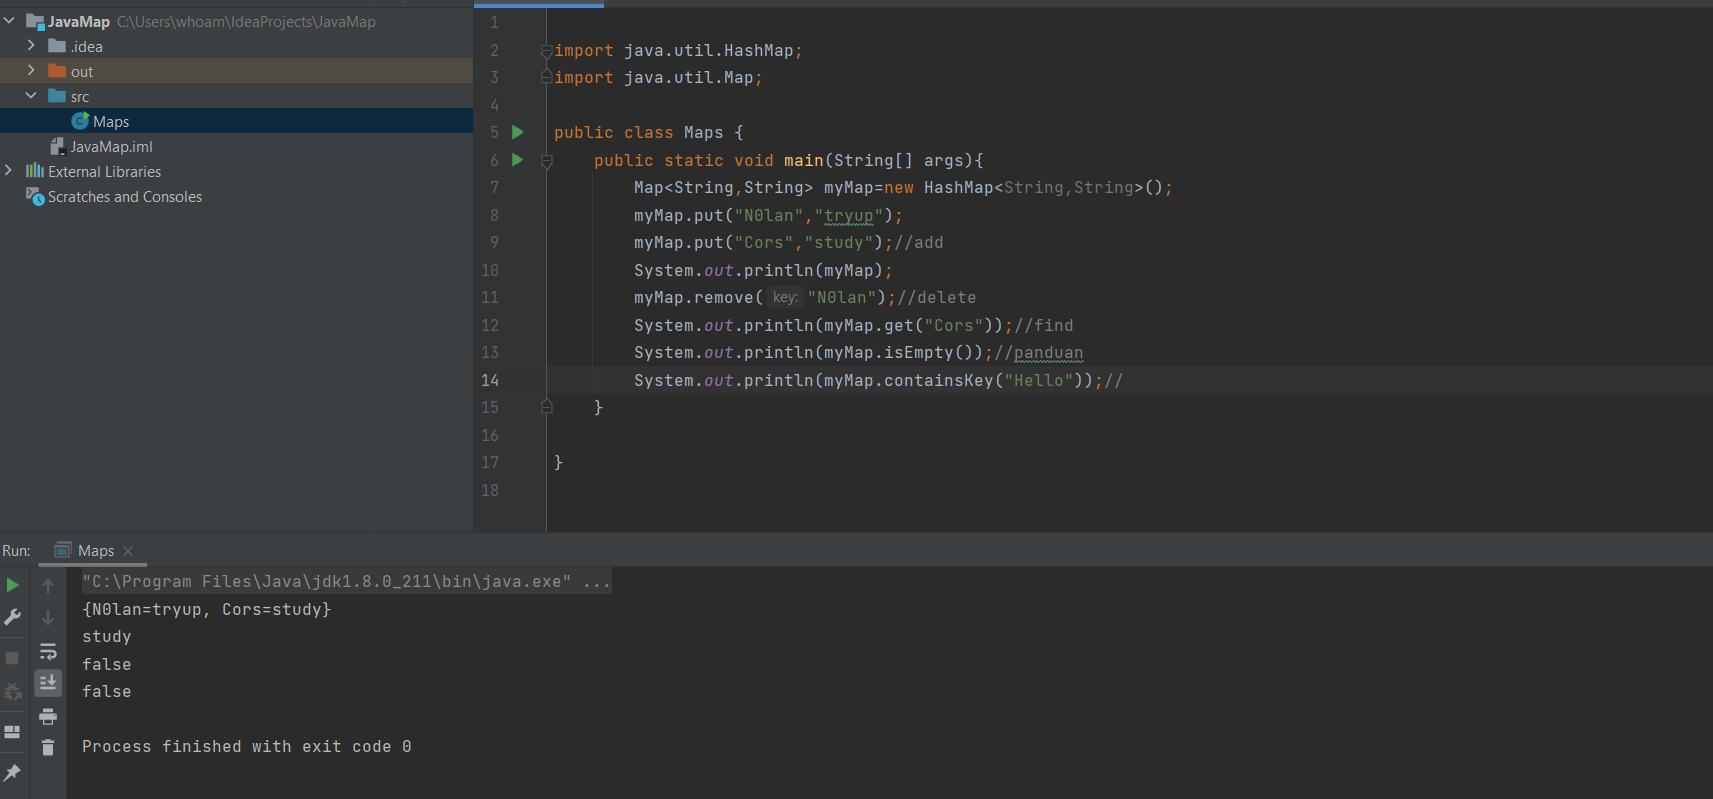This screenshot has height=799, width=1713.
Task: Click the "key:" parameter hint on line 11
Action: [785, 297]
